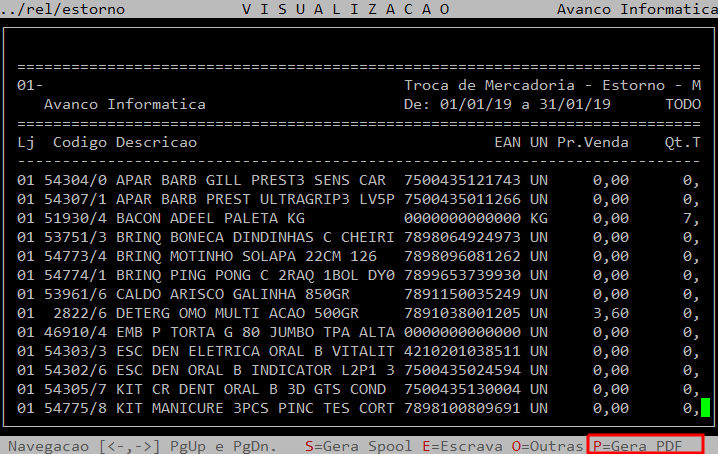Click the /rel/estorno path text

pos(68,9)
